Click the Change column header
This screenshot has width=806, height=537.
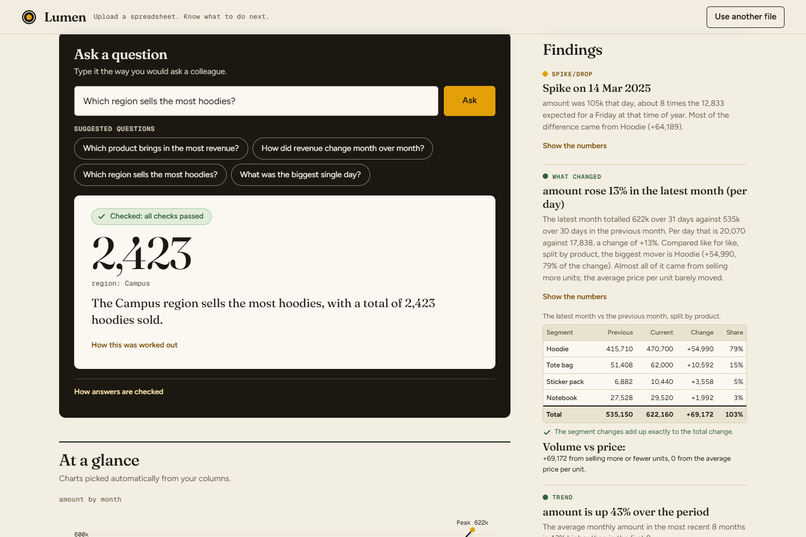(702, 332)
